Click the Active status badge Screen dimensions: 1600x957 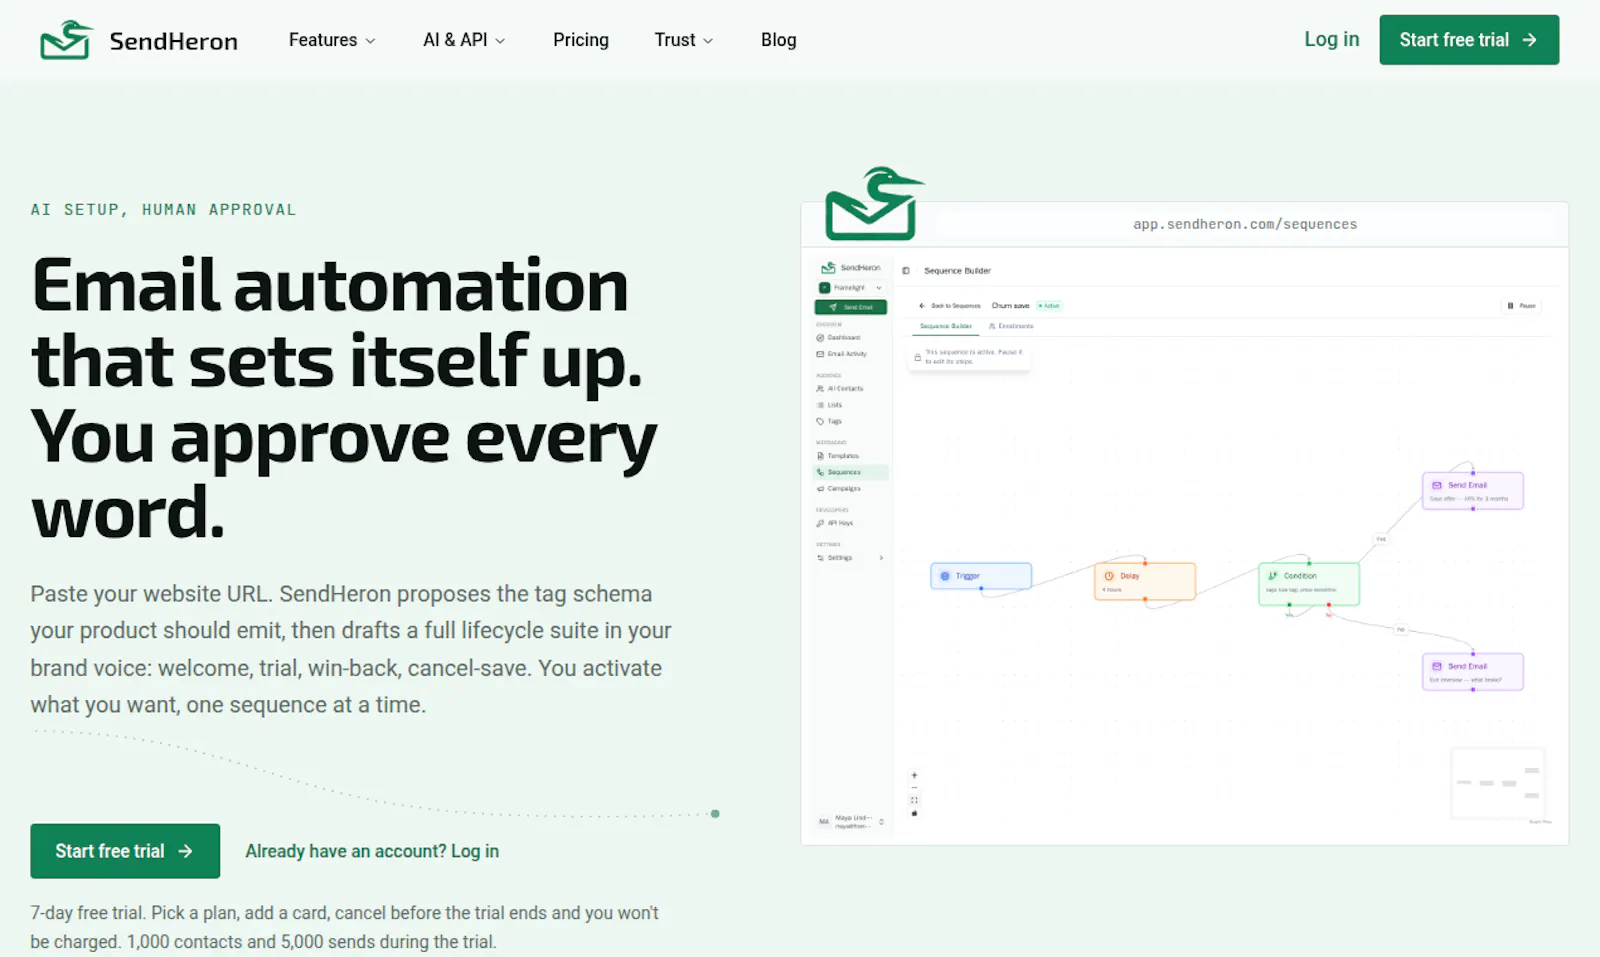click(x=1049, y=306)
